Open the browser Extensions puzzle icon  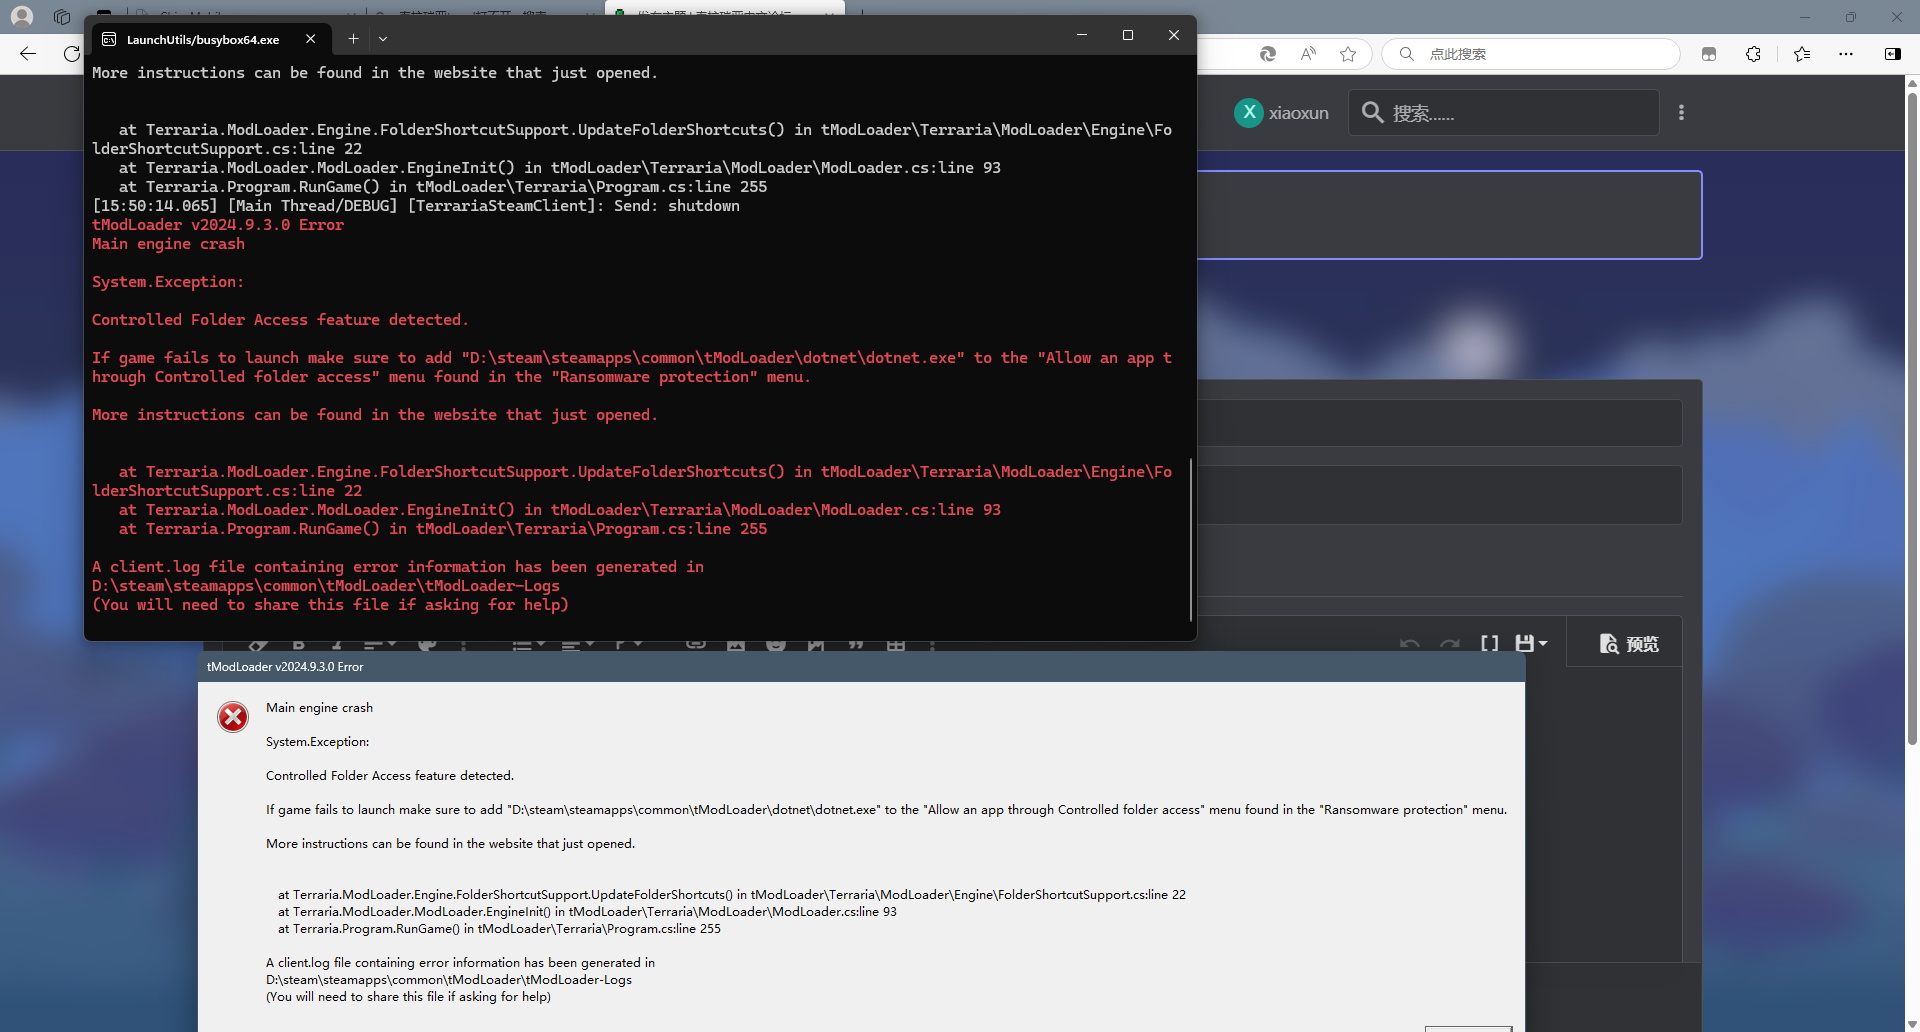[1753, 54]
